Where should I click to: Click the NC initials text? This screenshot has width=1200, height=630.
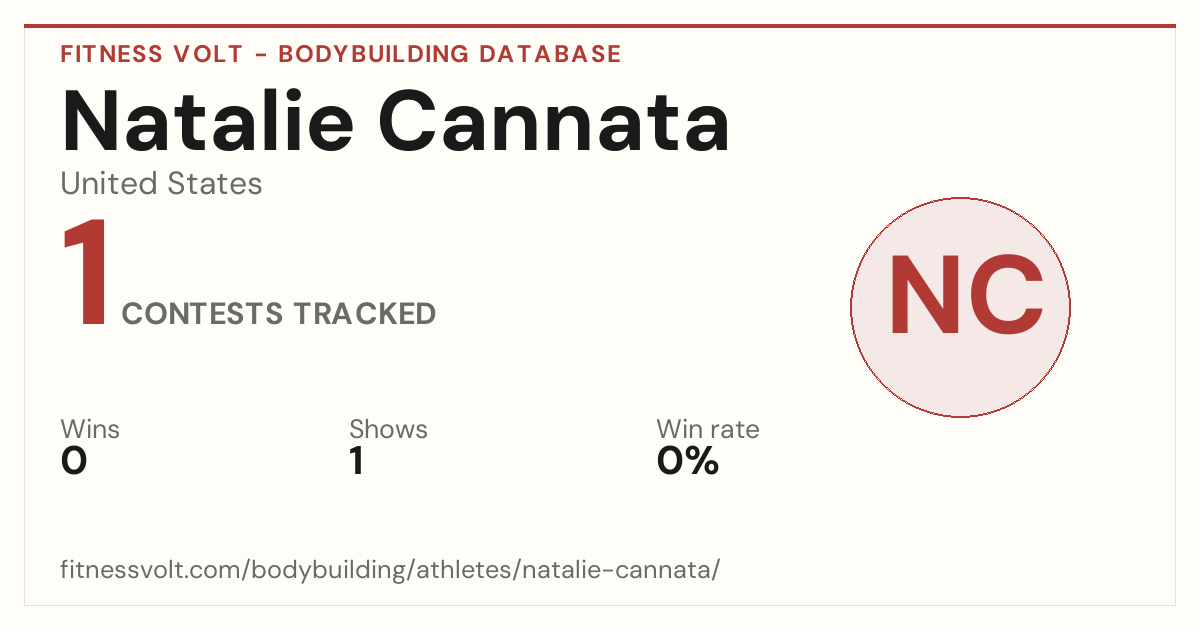(966, 296)
